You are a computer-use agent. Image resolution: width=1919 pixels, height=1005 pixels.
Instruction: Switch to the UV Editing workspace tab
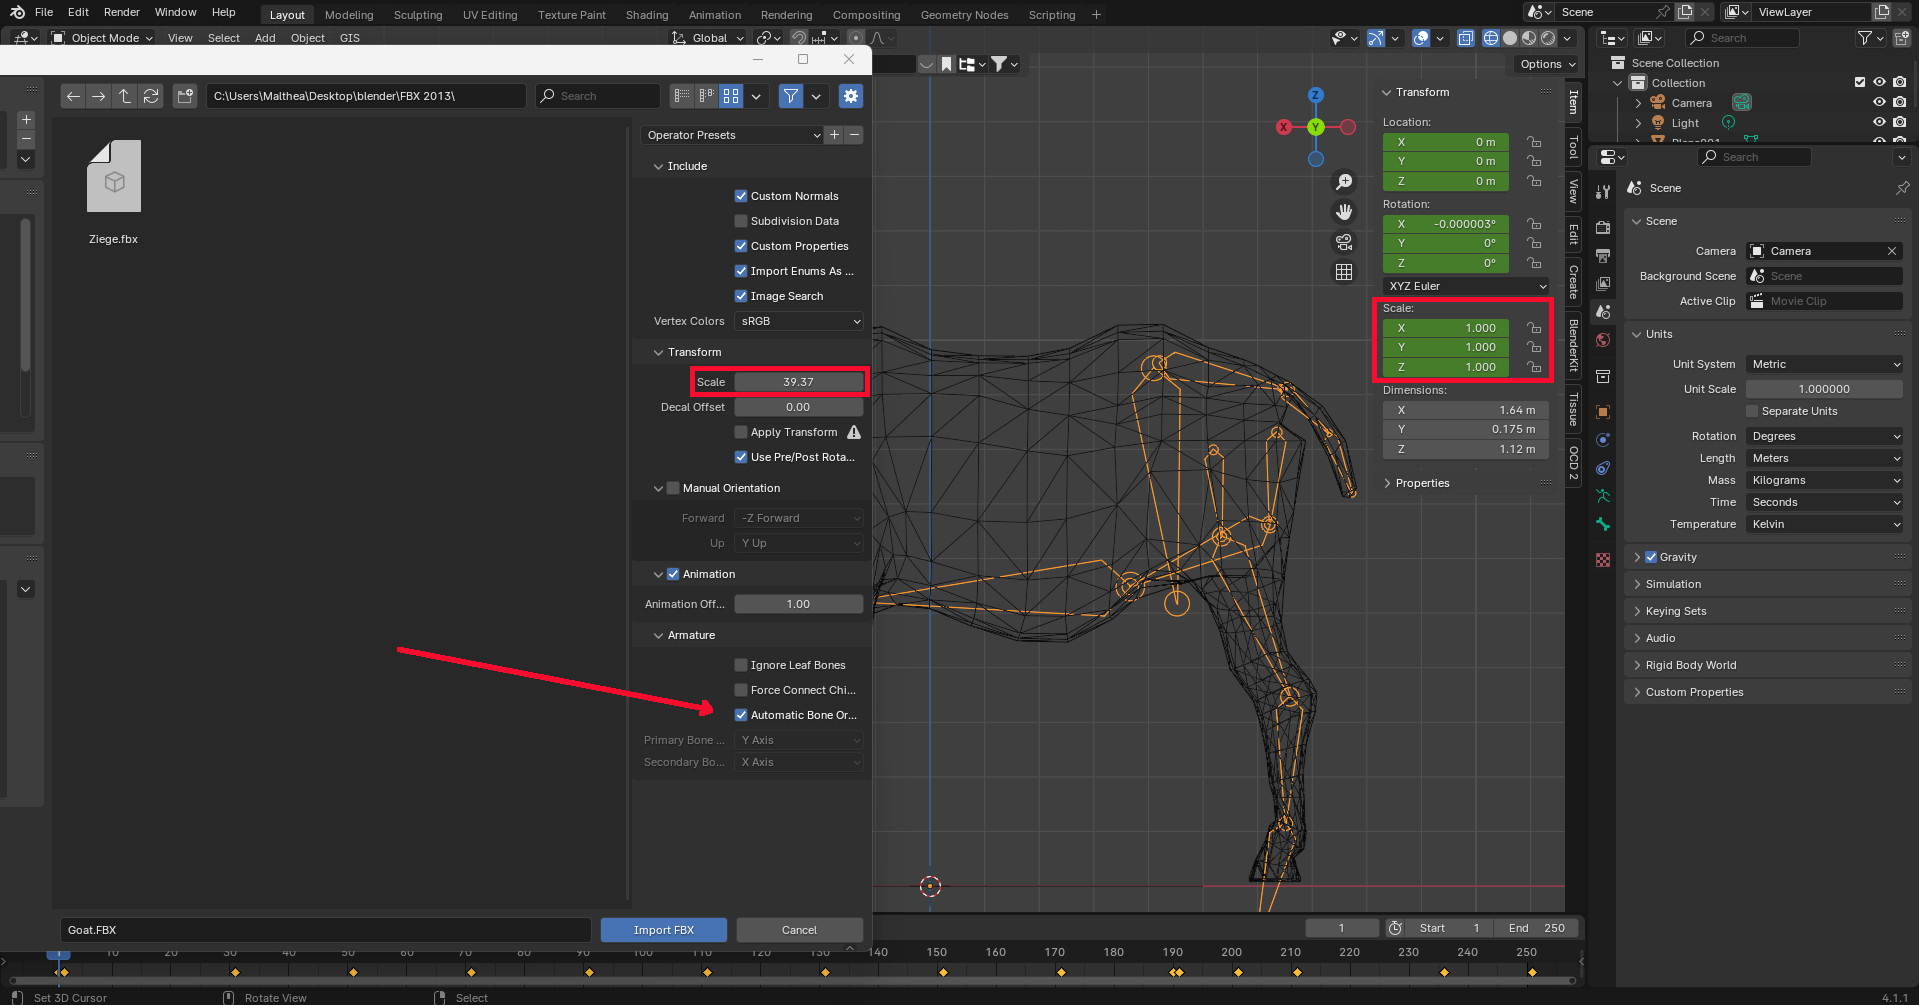click(x=490, y=15)
